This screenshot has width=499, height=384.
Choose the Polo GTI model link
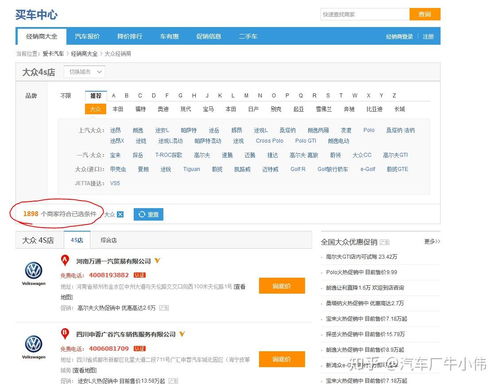click(305, 141)
